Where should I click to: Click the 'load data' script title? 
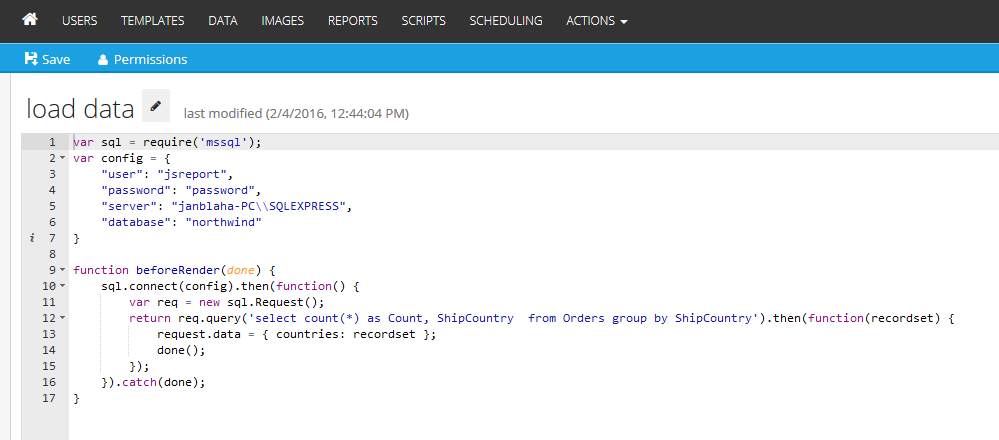click(80, 108)
